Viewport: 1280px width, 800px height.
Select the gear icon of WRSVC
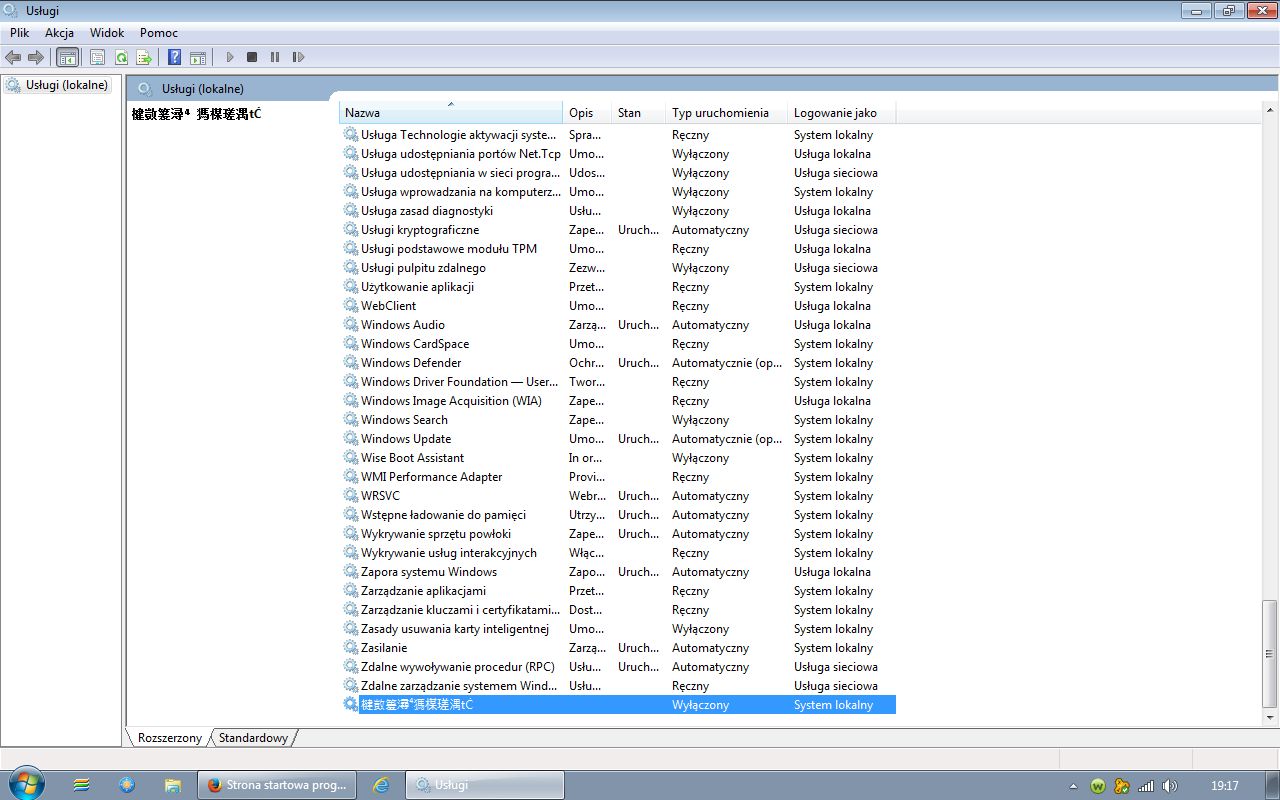(x=351, y=496)
